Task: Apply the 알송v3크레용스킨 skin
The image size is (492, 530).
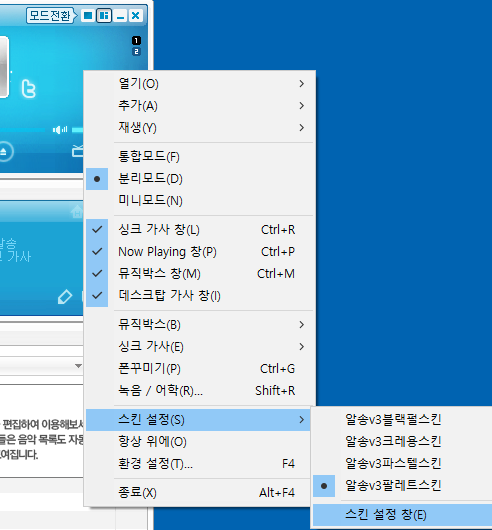Action: pyautogui.click(x=402, y=441)
